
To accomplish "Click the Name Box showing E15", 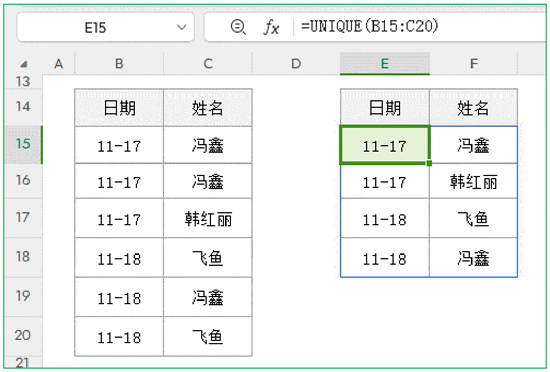I will [105, 27].
